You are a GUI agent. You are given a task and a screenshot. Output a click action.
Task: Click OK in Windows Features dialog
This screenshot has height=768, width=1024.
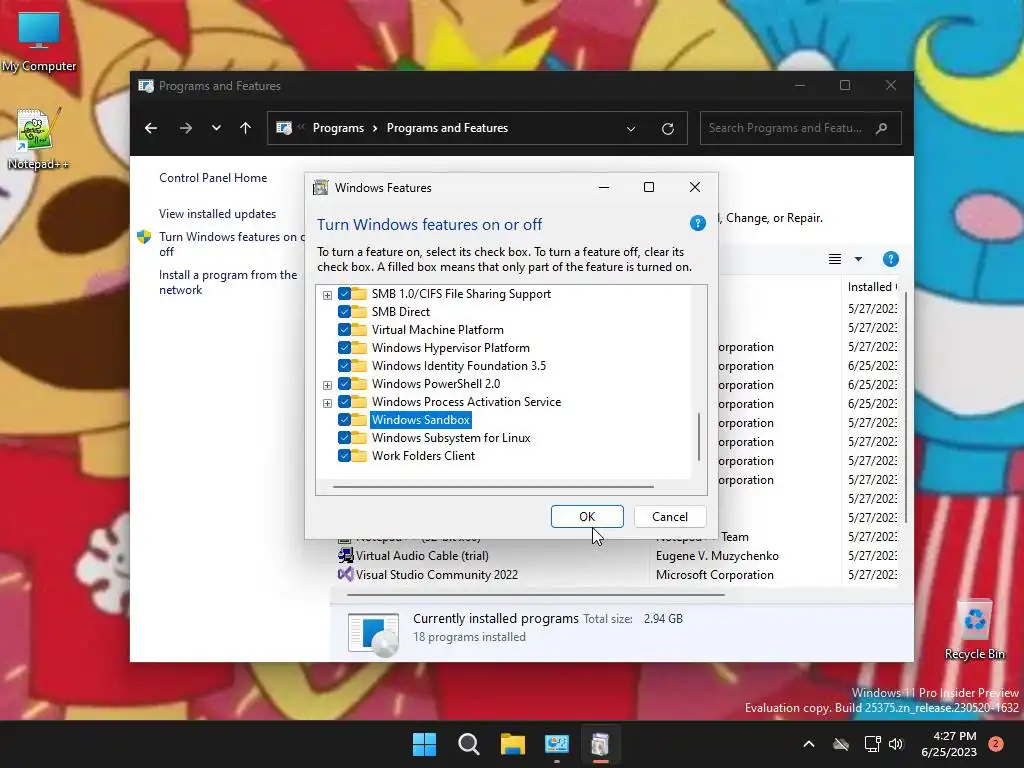point(587,517)
